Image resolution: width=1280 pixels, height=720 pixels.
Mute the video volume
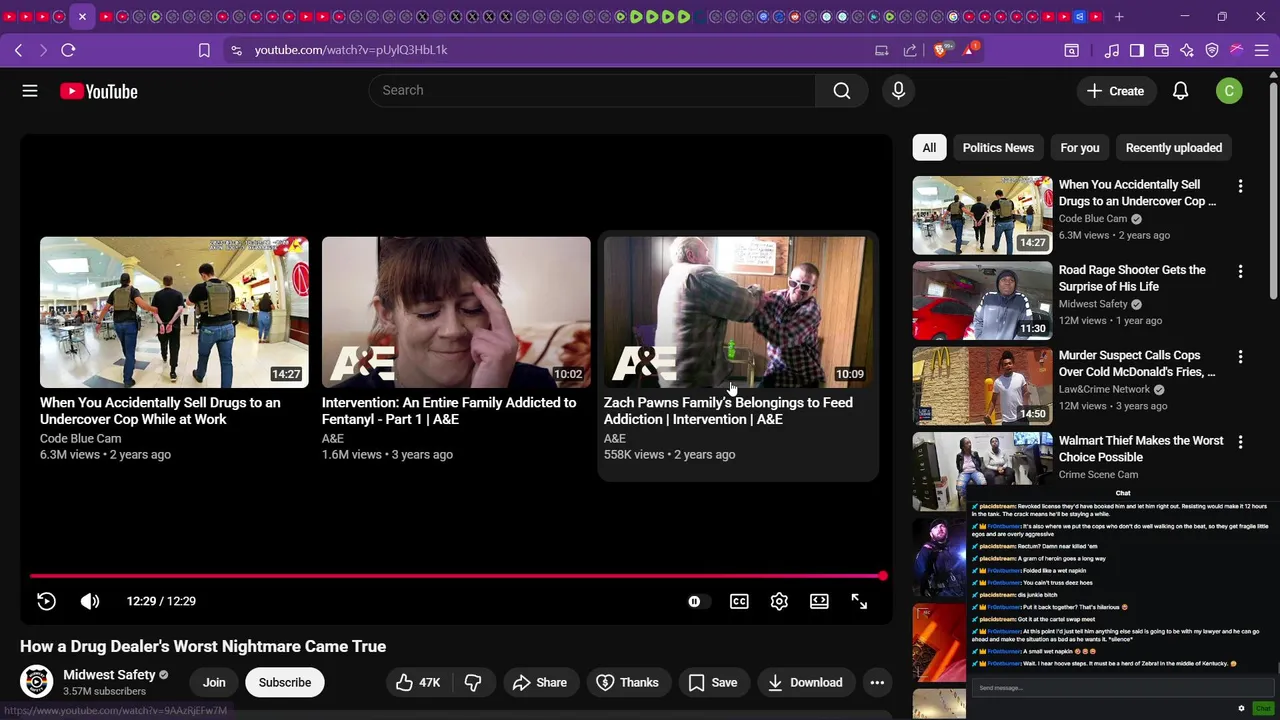tap(90, 601)
